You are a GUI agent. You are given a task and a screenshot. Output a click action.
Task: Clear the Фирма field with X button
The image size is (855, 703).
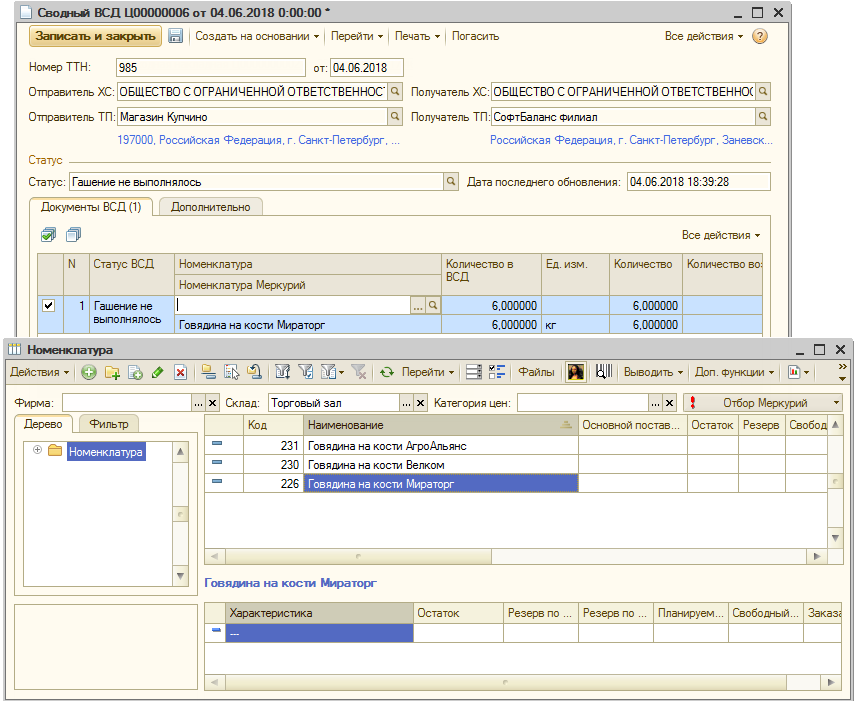point(213,403)
